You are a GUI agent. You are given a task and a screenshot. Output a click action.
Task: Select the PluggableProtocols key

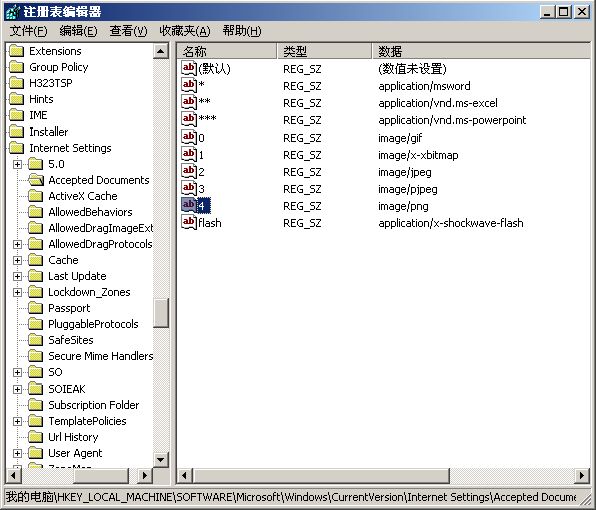(x=93, y=324)
